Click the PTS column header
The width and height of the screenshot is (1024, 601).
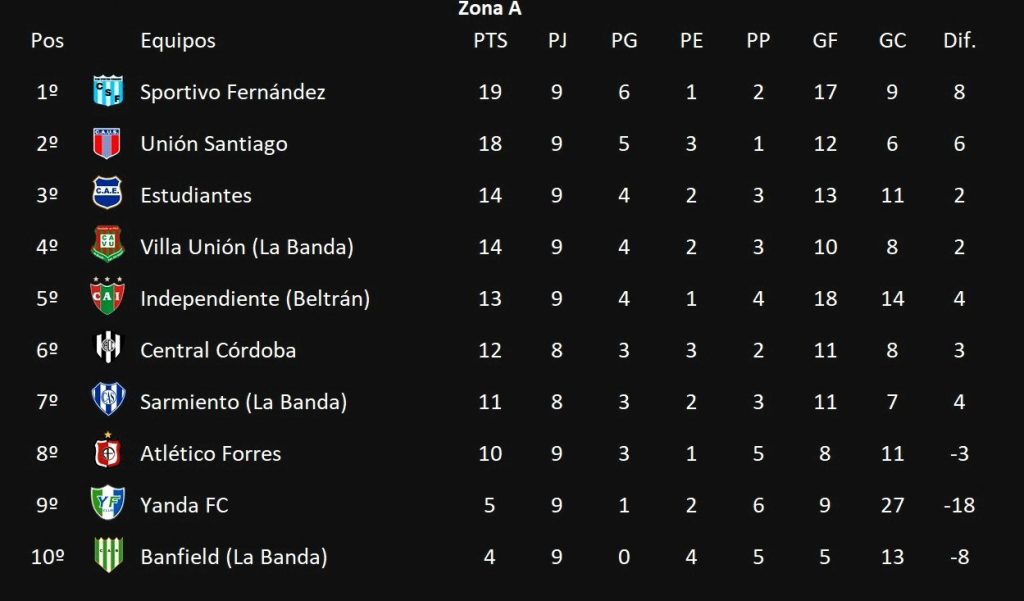point(490,41)
